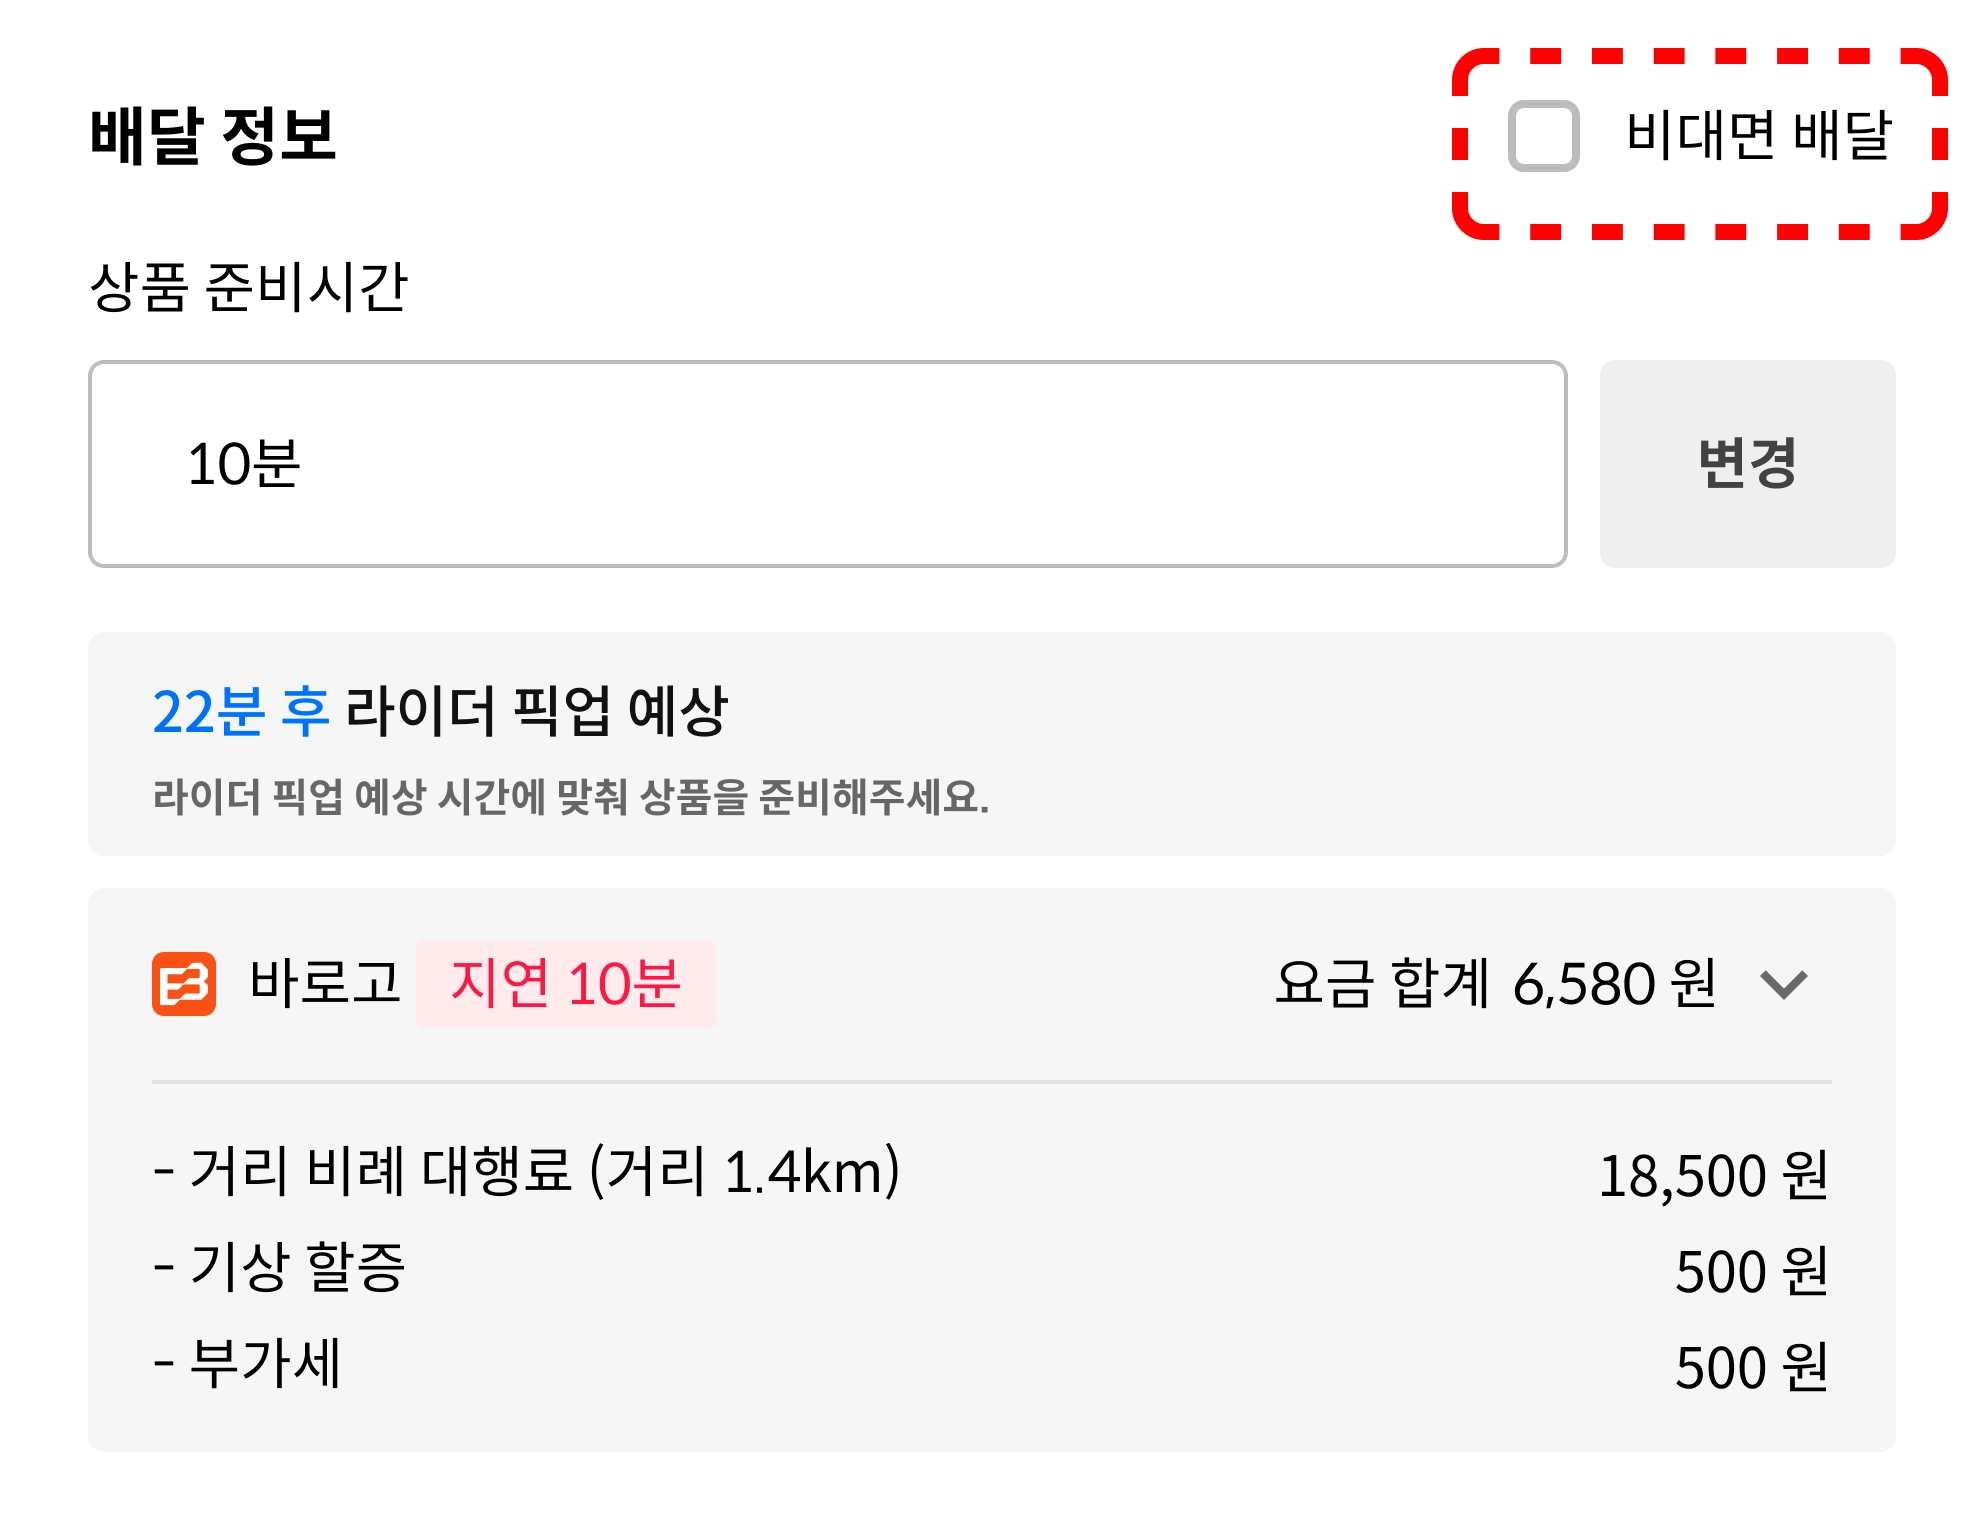The image size is (1984, 1516).
Task: Select the gray rider pickup guidance note
Action: (x=570, y=797)
